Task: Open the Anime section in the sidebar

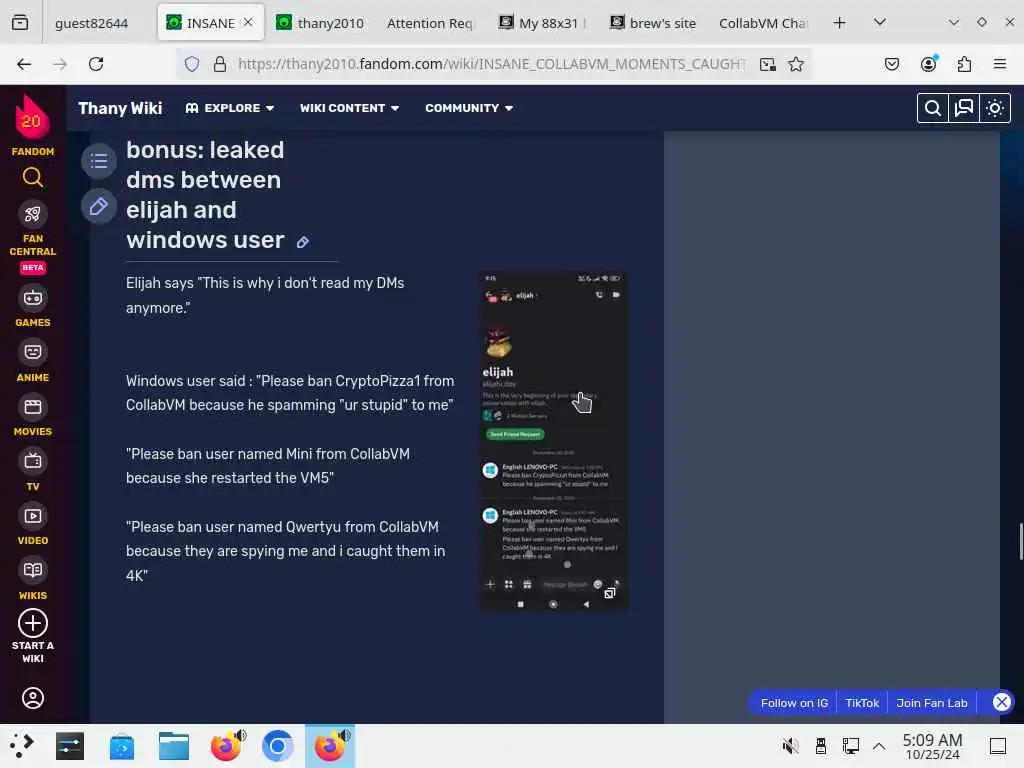Action: click(x=33, y=361)
